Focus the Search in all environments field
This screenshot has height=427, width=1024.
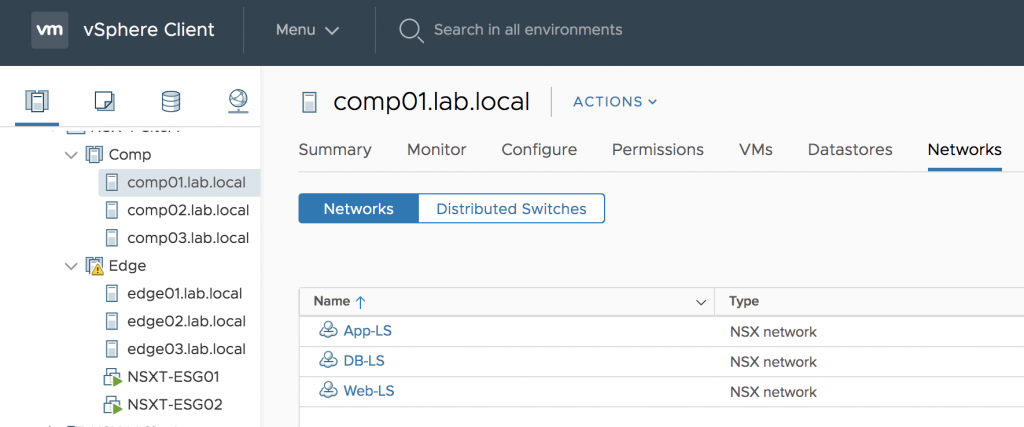pos(528,30)
